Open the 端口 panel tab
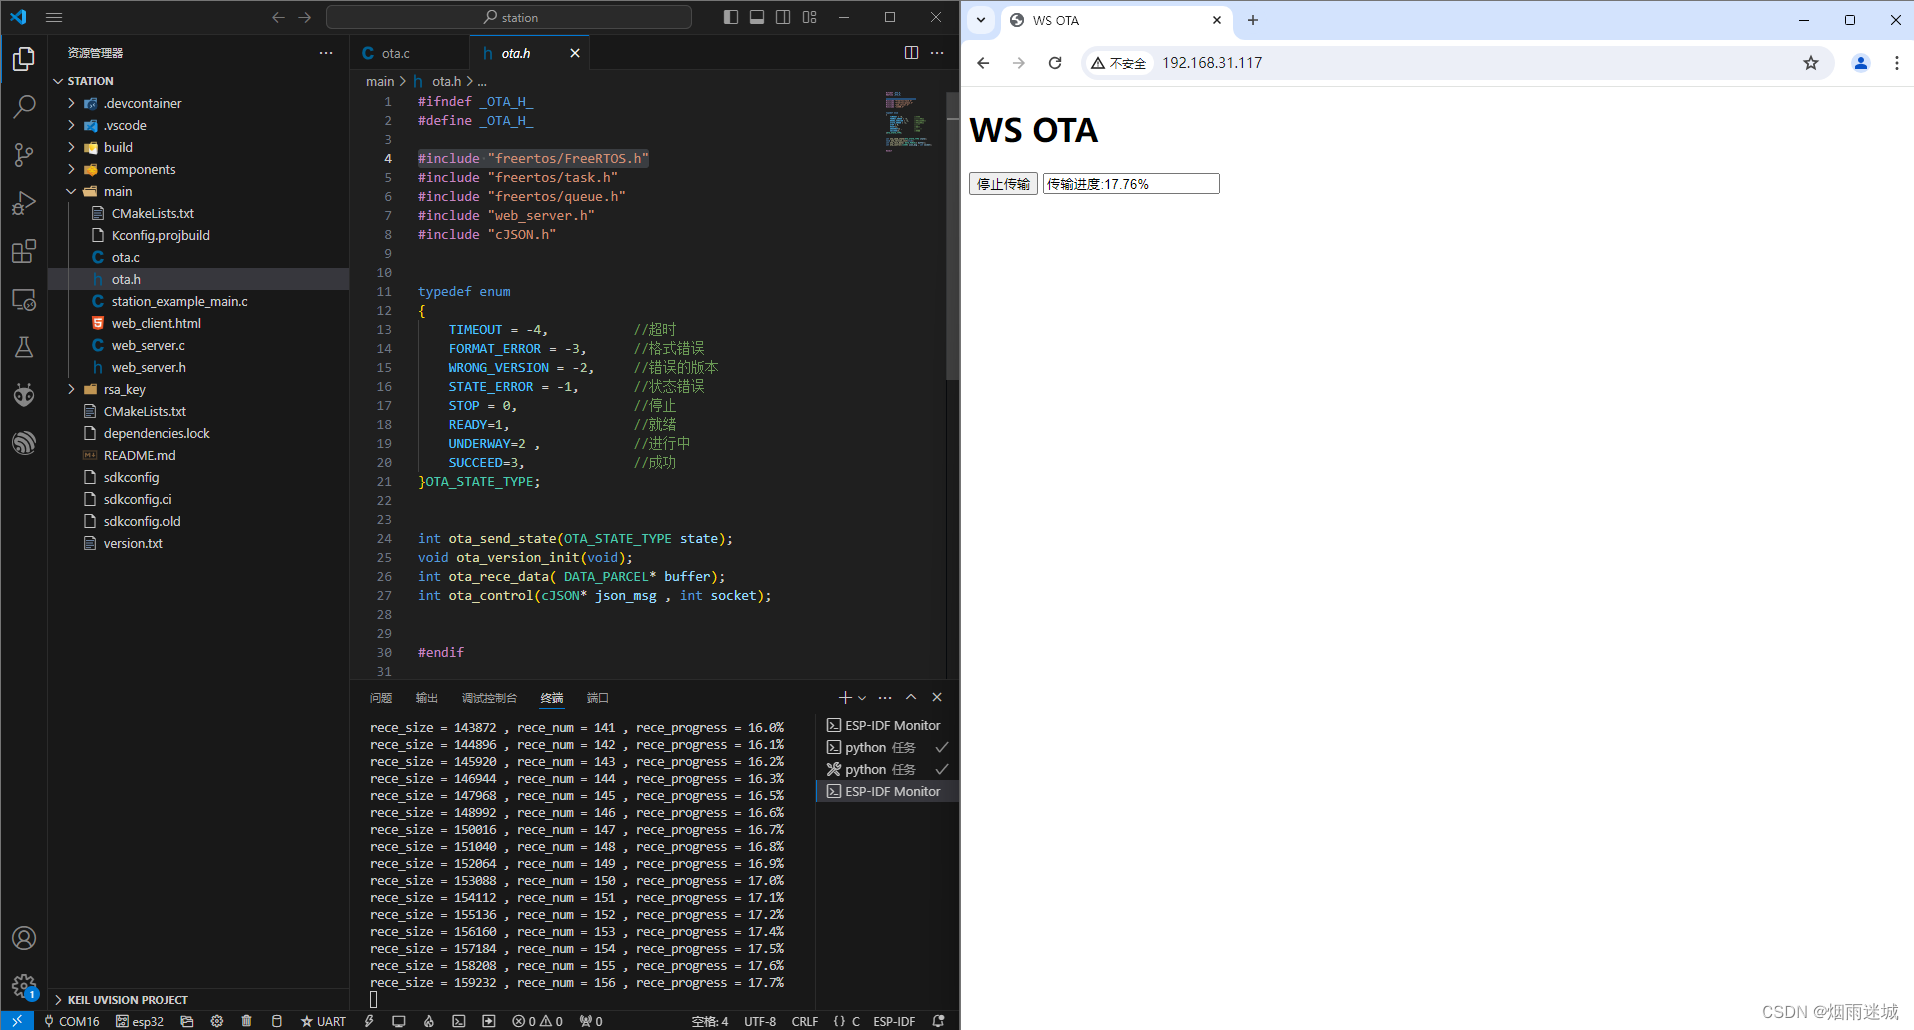1914x1030 pixels. click(597, 698)
